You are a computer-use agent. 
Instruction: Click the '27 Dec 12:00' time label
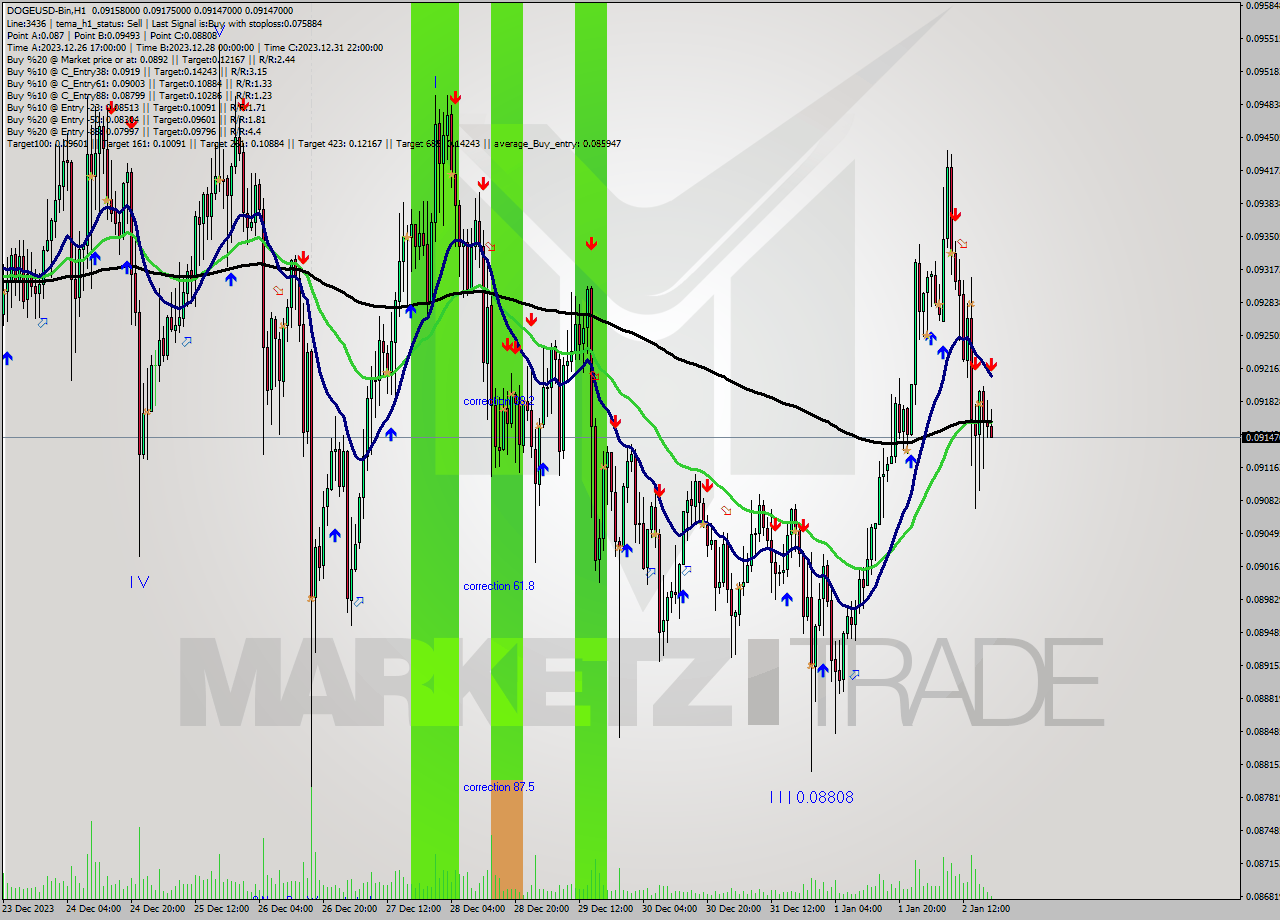(413, 909)
